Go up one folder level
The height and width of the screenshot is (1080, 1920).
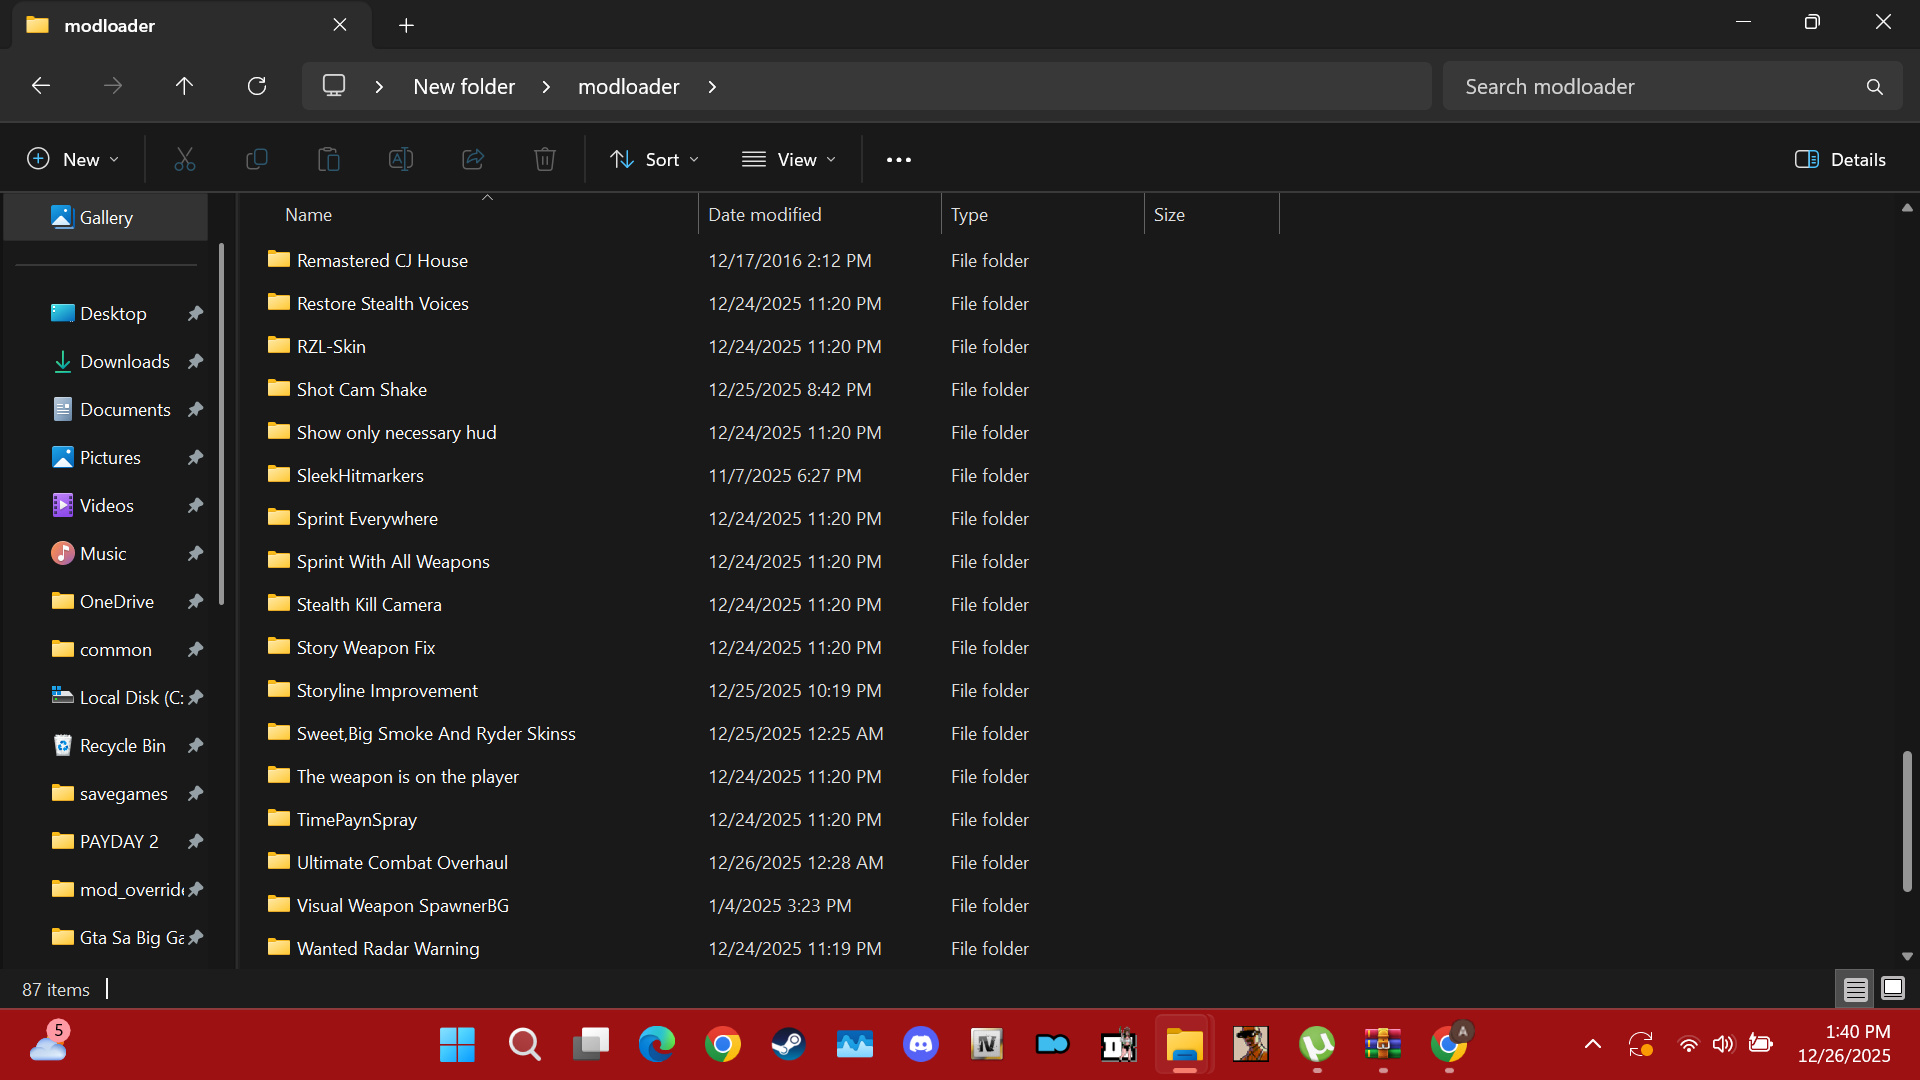[x=184, y=86]
